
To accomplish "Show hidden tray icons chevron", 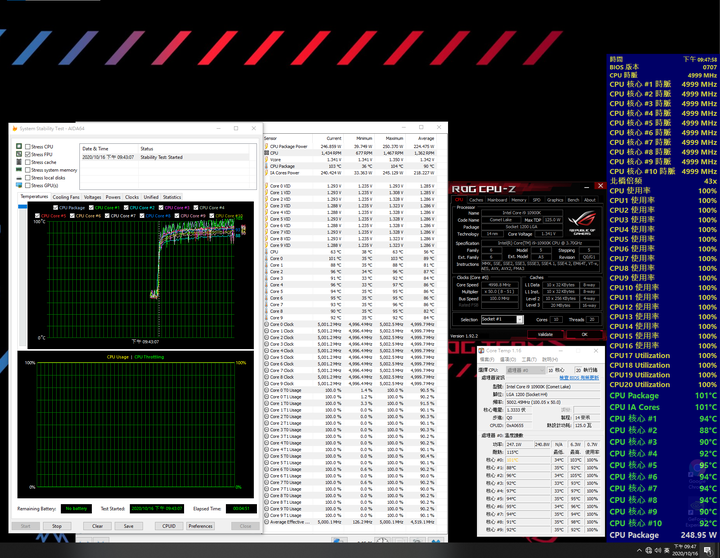I will (x=639, y=550).
